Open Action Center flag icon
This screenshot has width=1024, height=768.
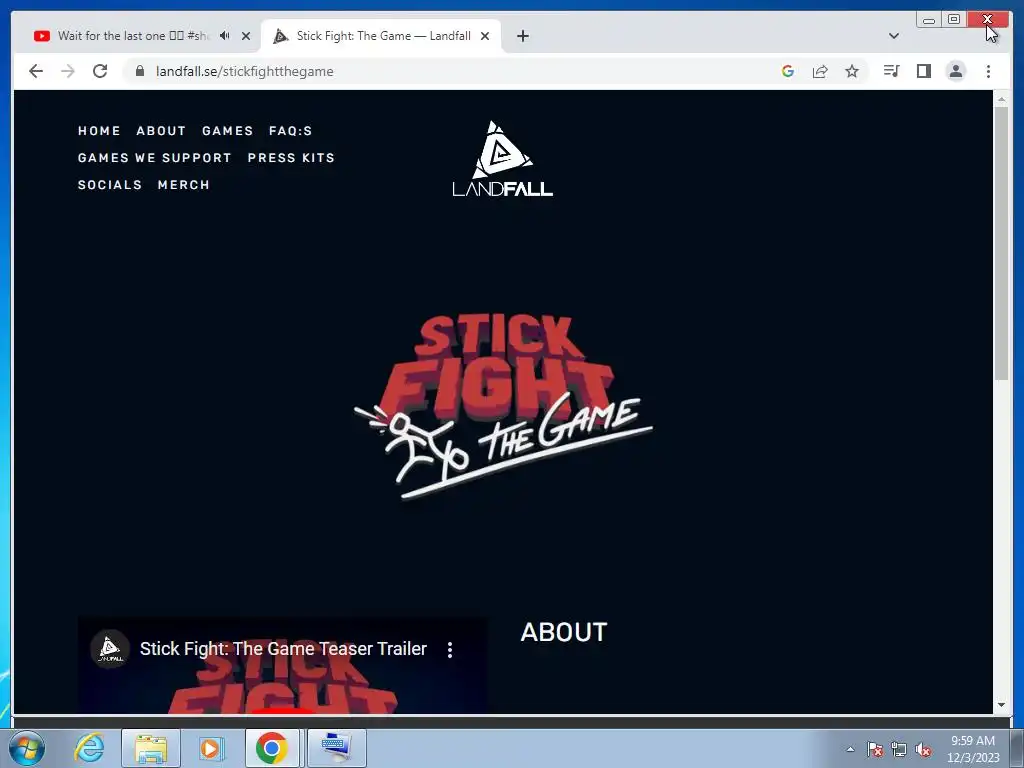pos(875,749)
